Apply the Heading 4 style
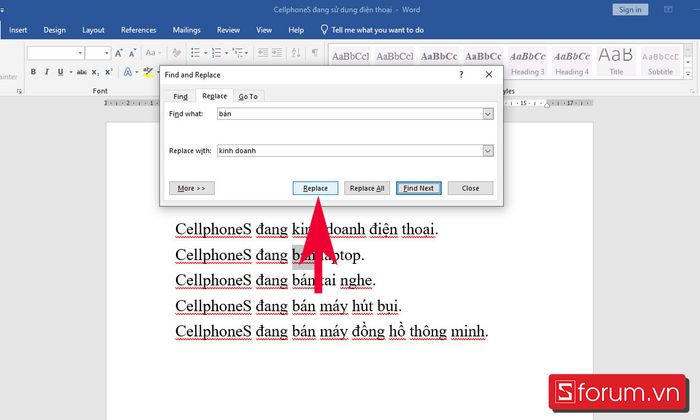Viewport: 700px width, 420px height. click(572, 62)
